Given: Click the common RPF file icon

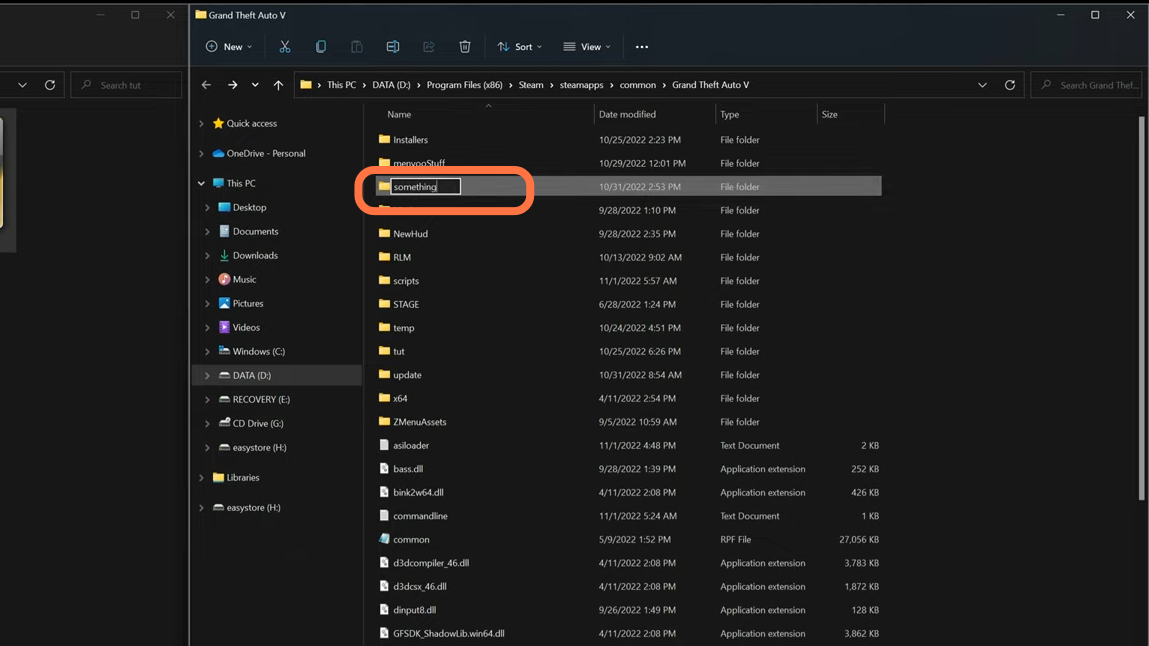Looking at the screenshot, I should pyautogui.click(x=384, y=539).
